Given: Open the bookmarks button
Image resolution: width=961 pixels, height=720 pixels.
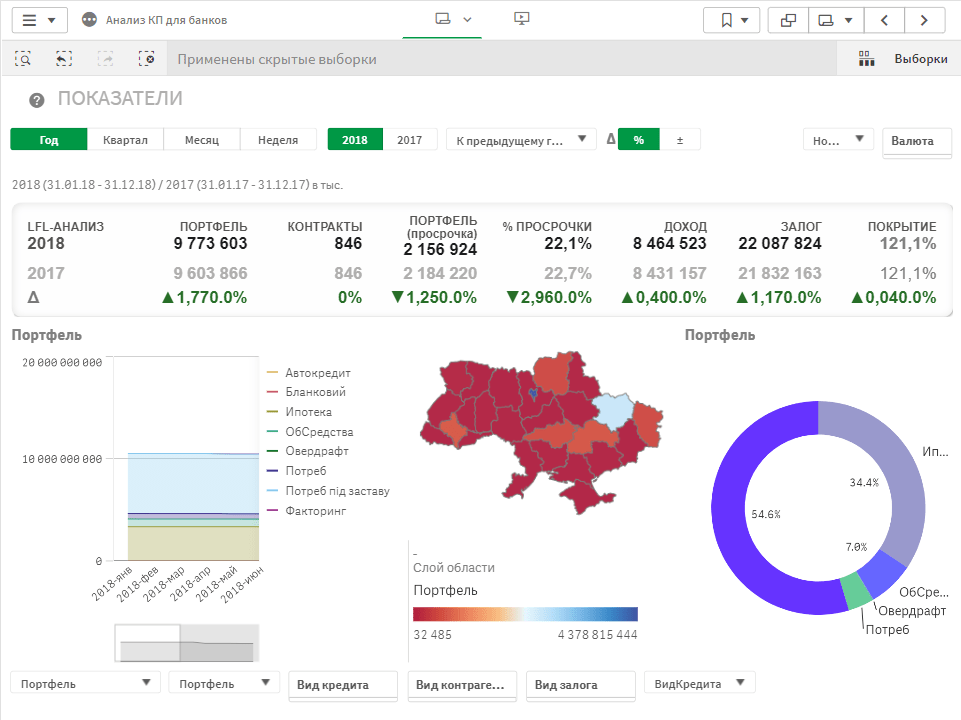Looking at the screenshot, I should click(731, 20).
